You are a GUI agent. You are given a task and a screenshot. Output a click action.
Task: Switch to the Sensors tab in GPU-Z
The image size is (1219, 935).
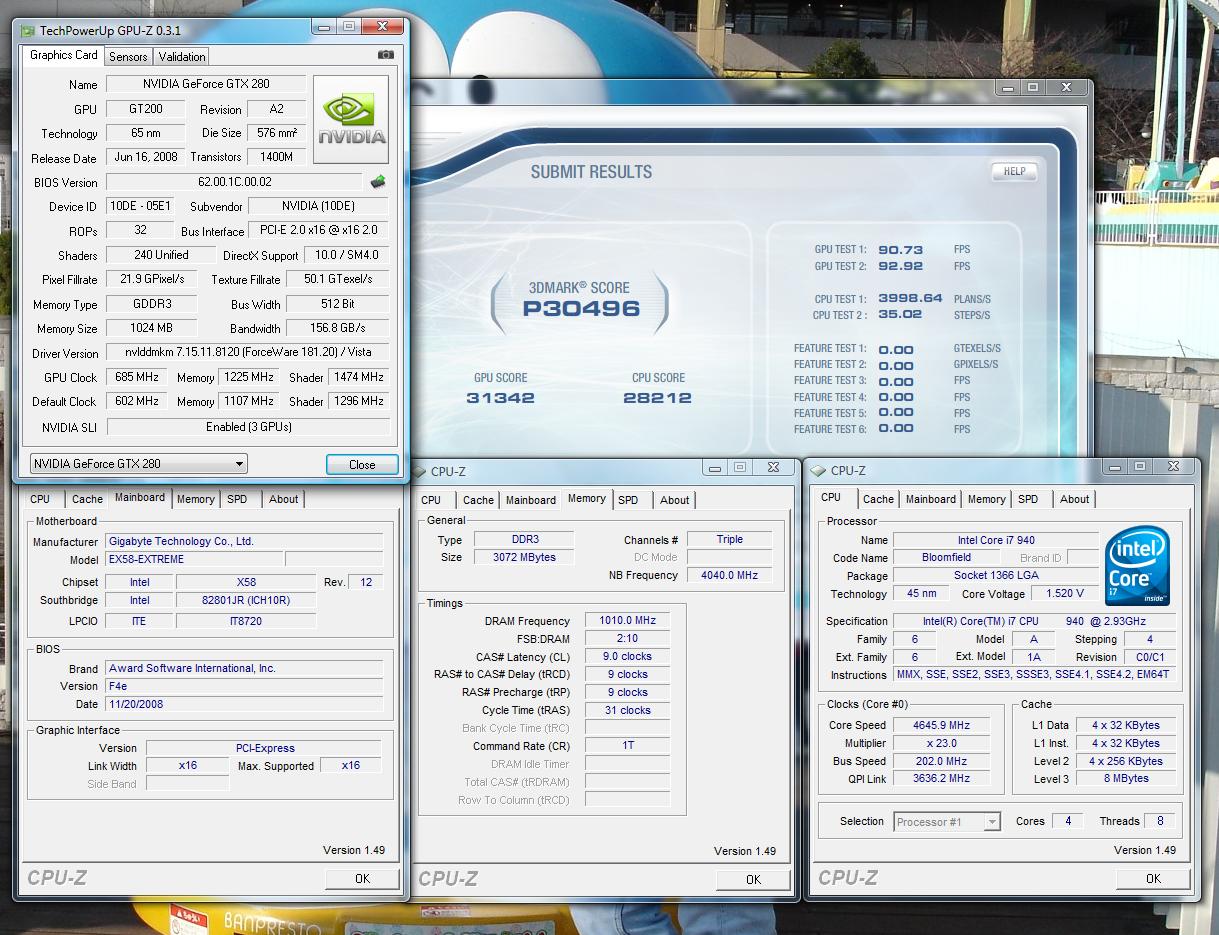pyautogui.click(x=128, y=57)
